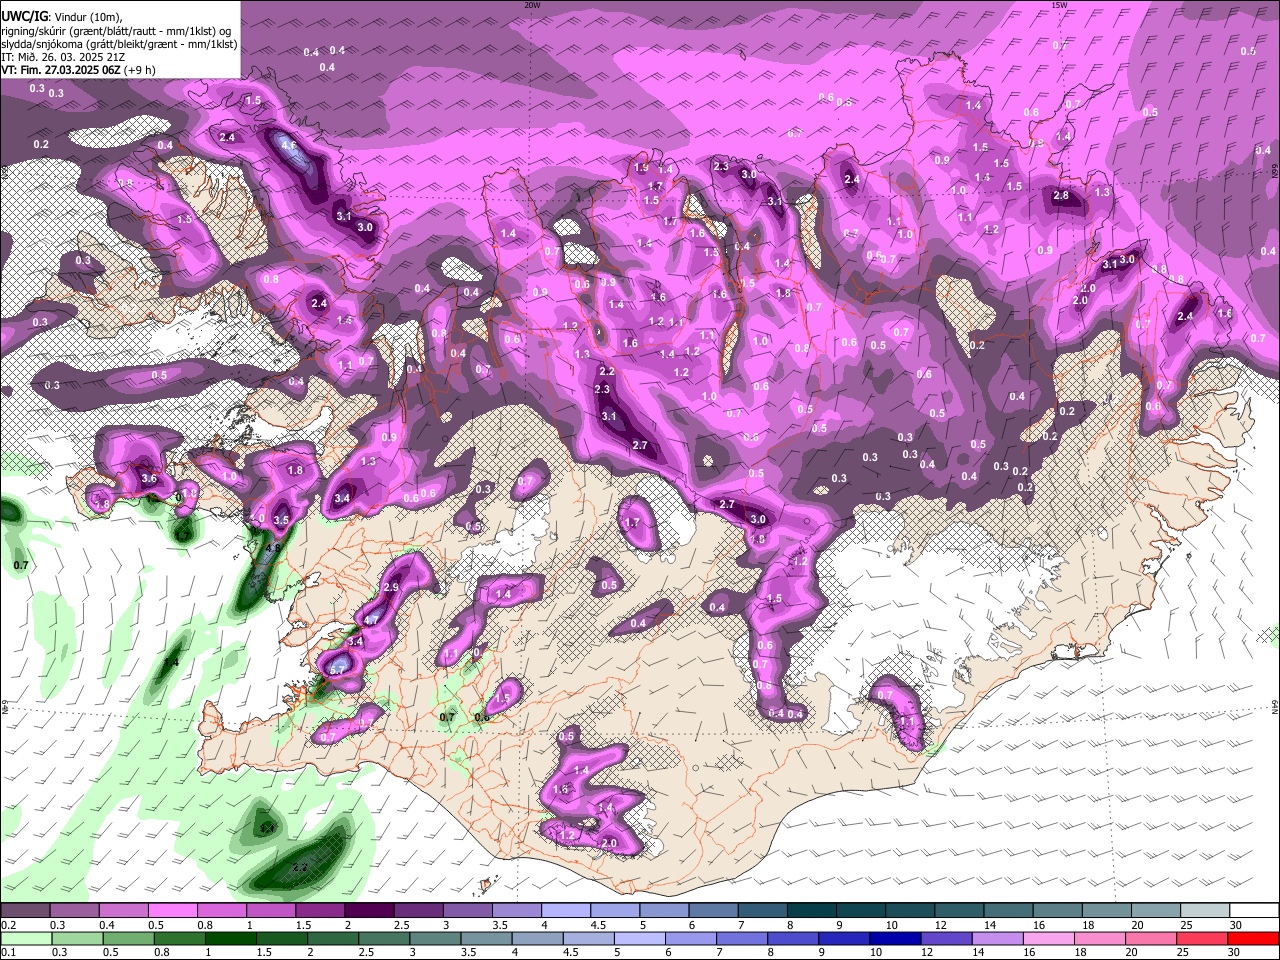Click the 4.6 snowfall value on the map
The width and height of the screenshot is (1280, 960).
point(289,145)
